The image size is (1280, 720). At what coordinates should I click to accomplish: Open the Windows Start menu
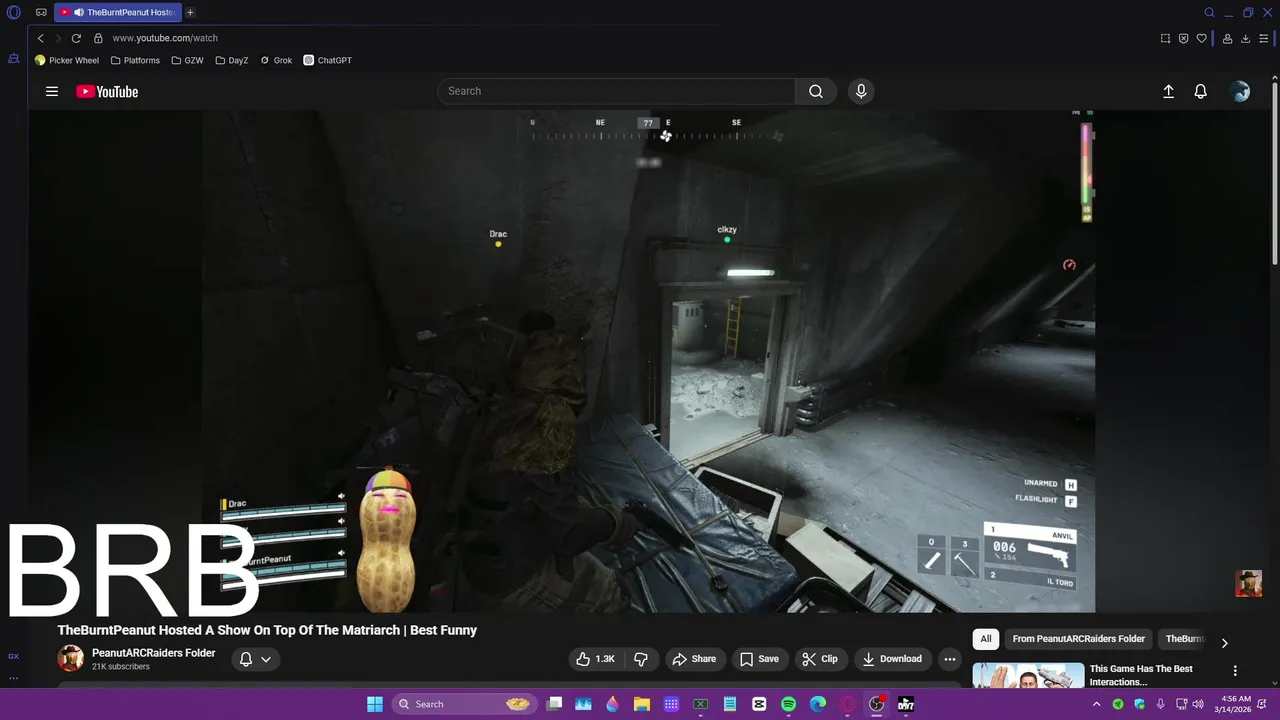pyautogui.click(x=375, y=704)
